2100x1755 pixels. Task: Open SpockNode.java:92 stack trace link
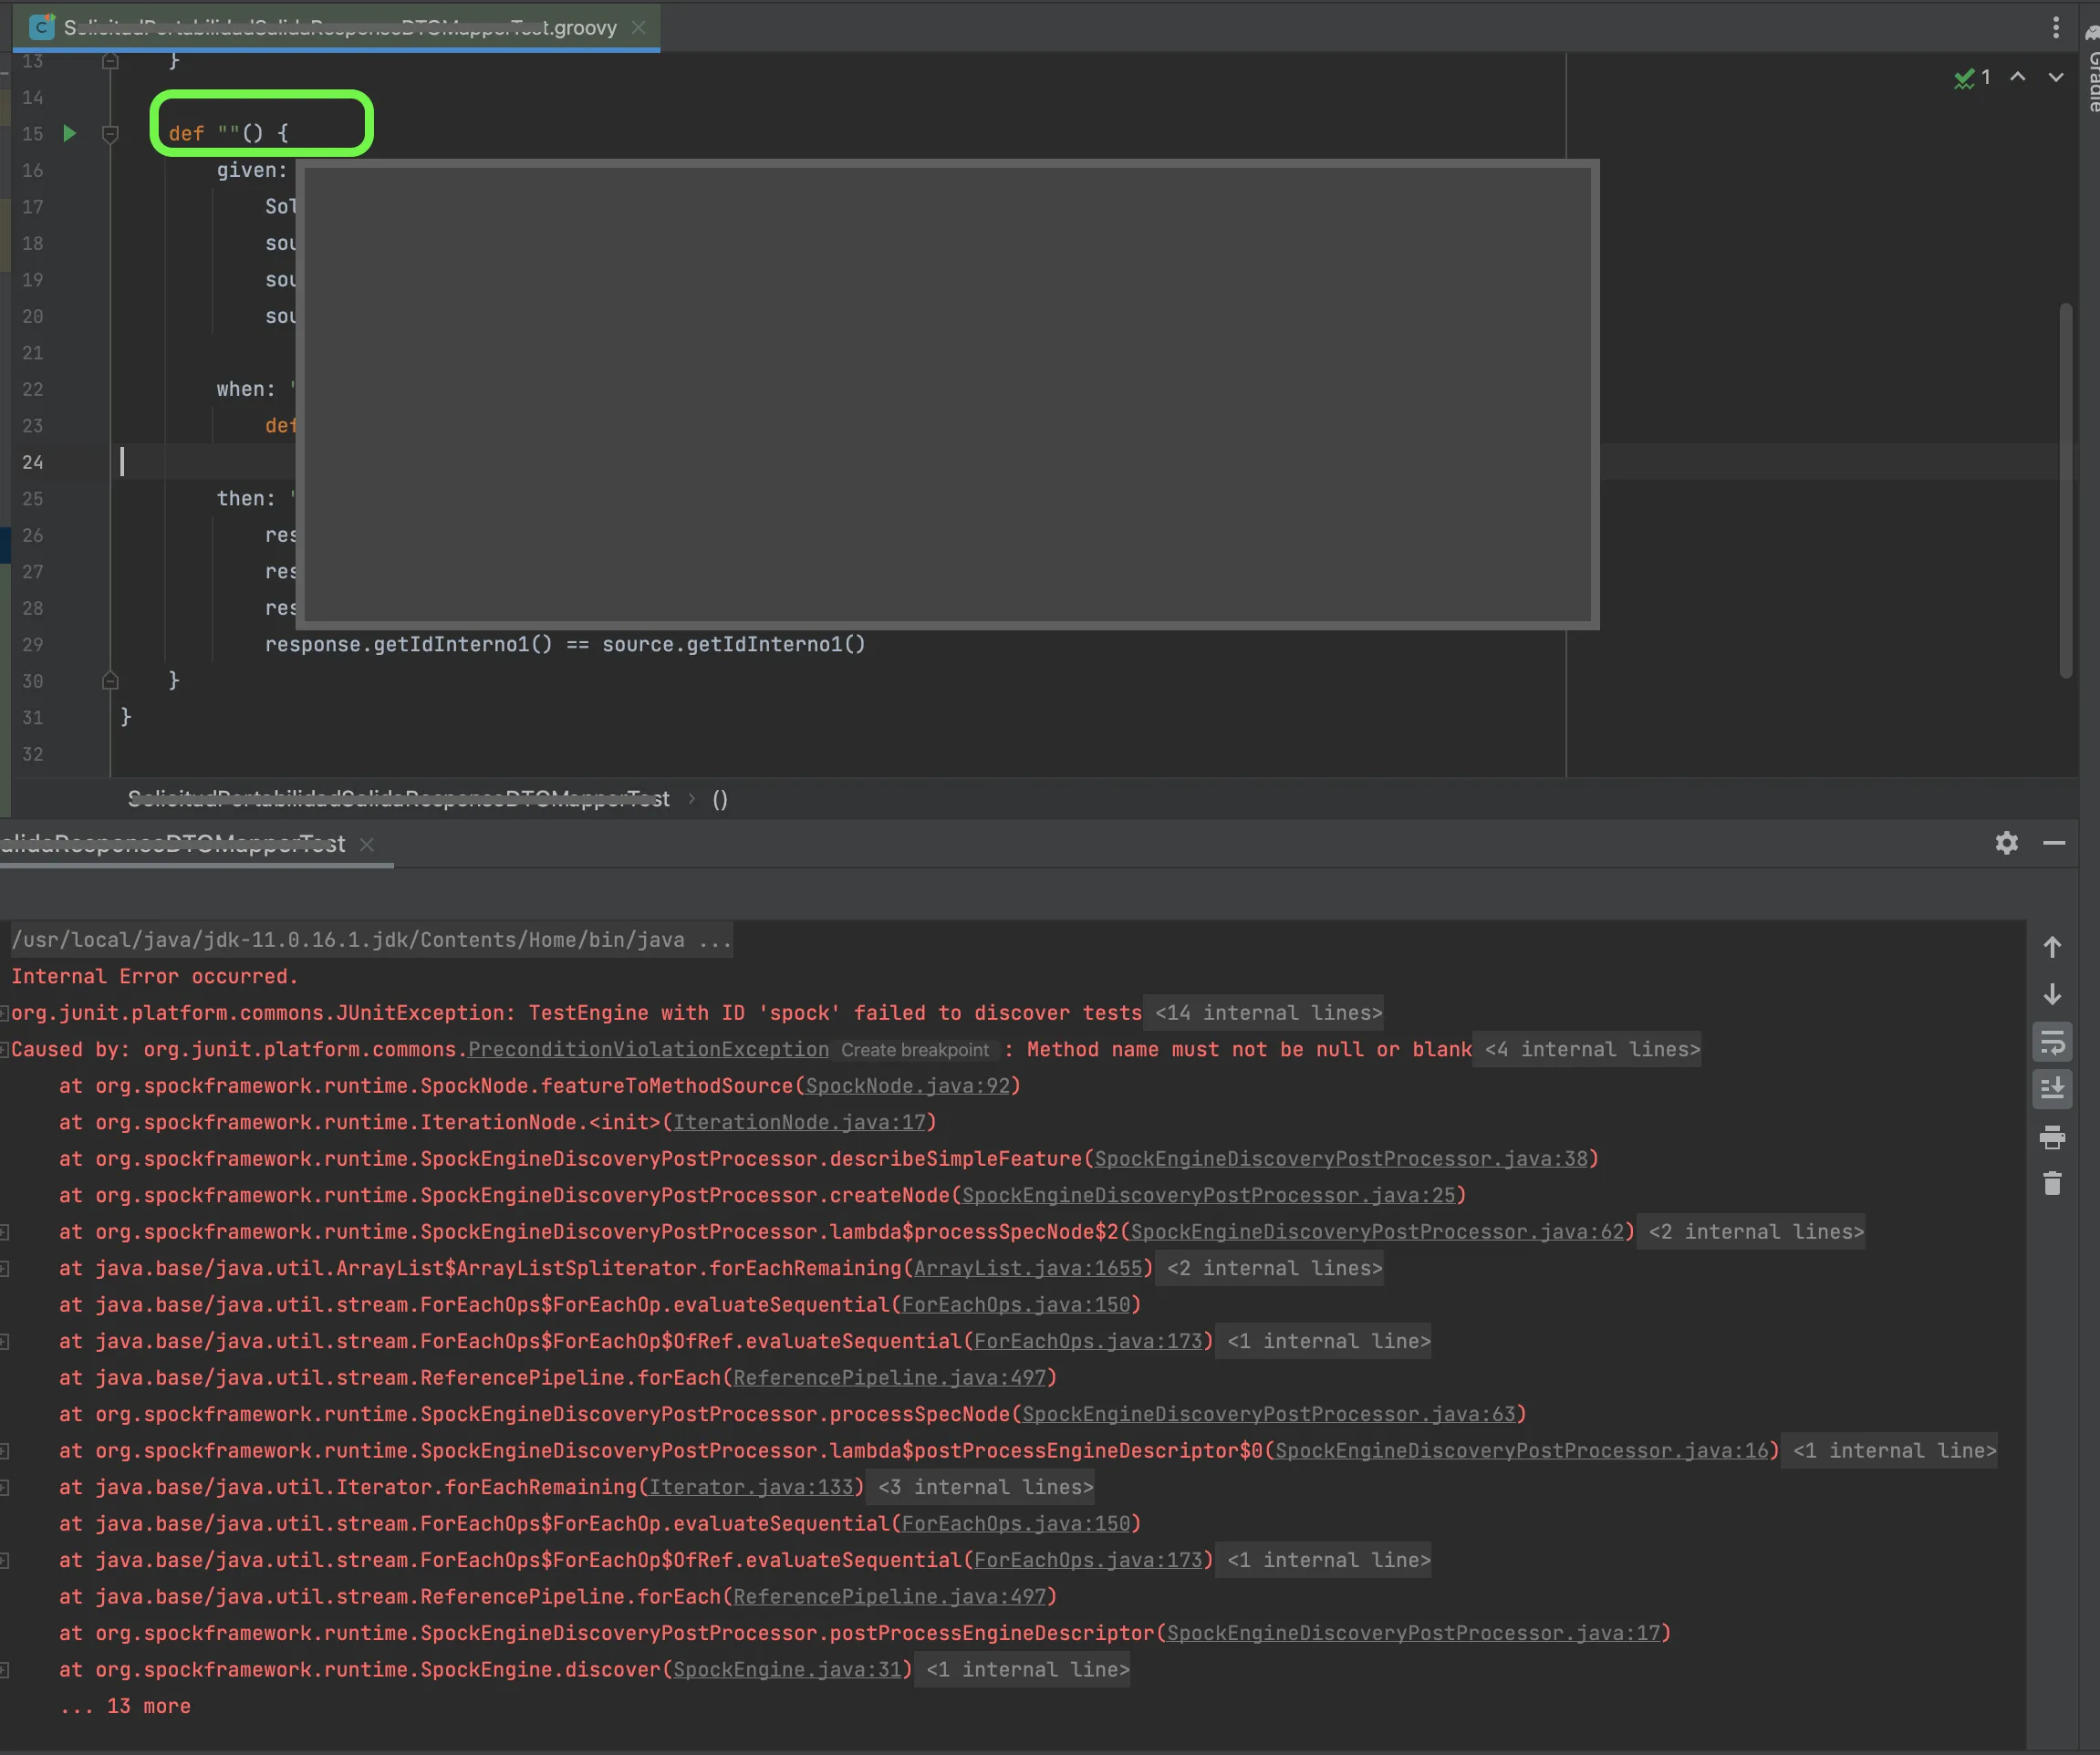pyautogui.click(x=908, y=1086)
